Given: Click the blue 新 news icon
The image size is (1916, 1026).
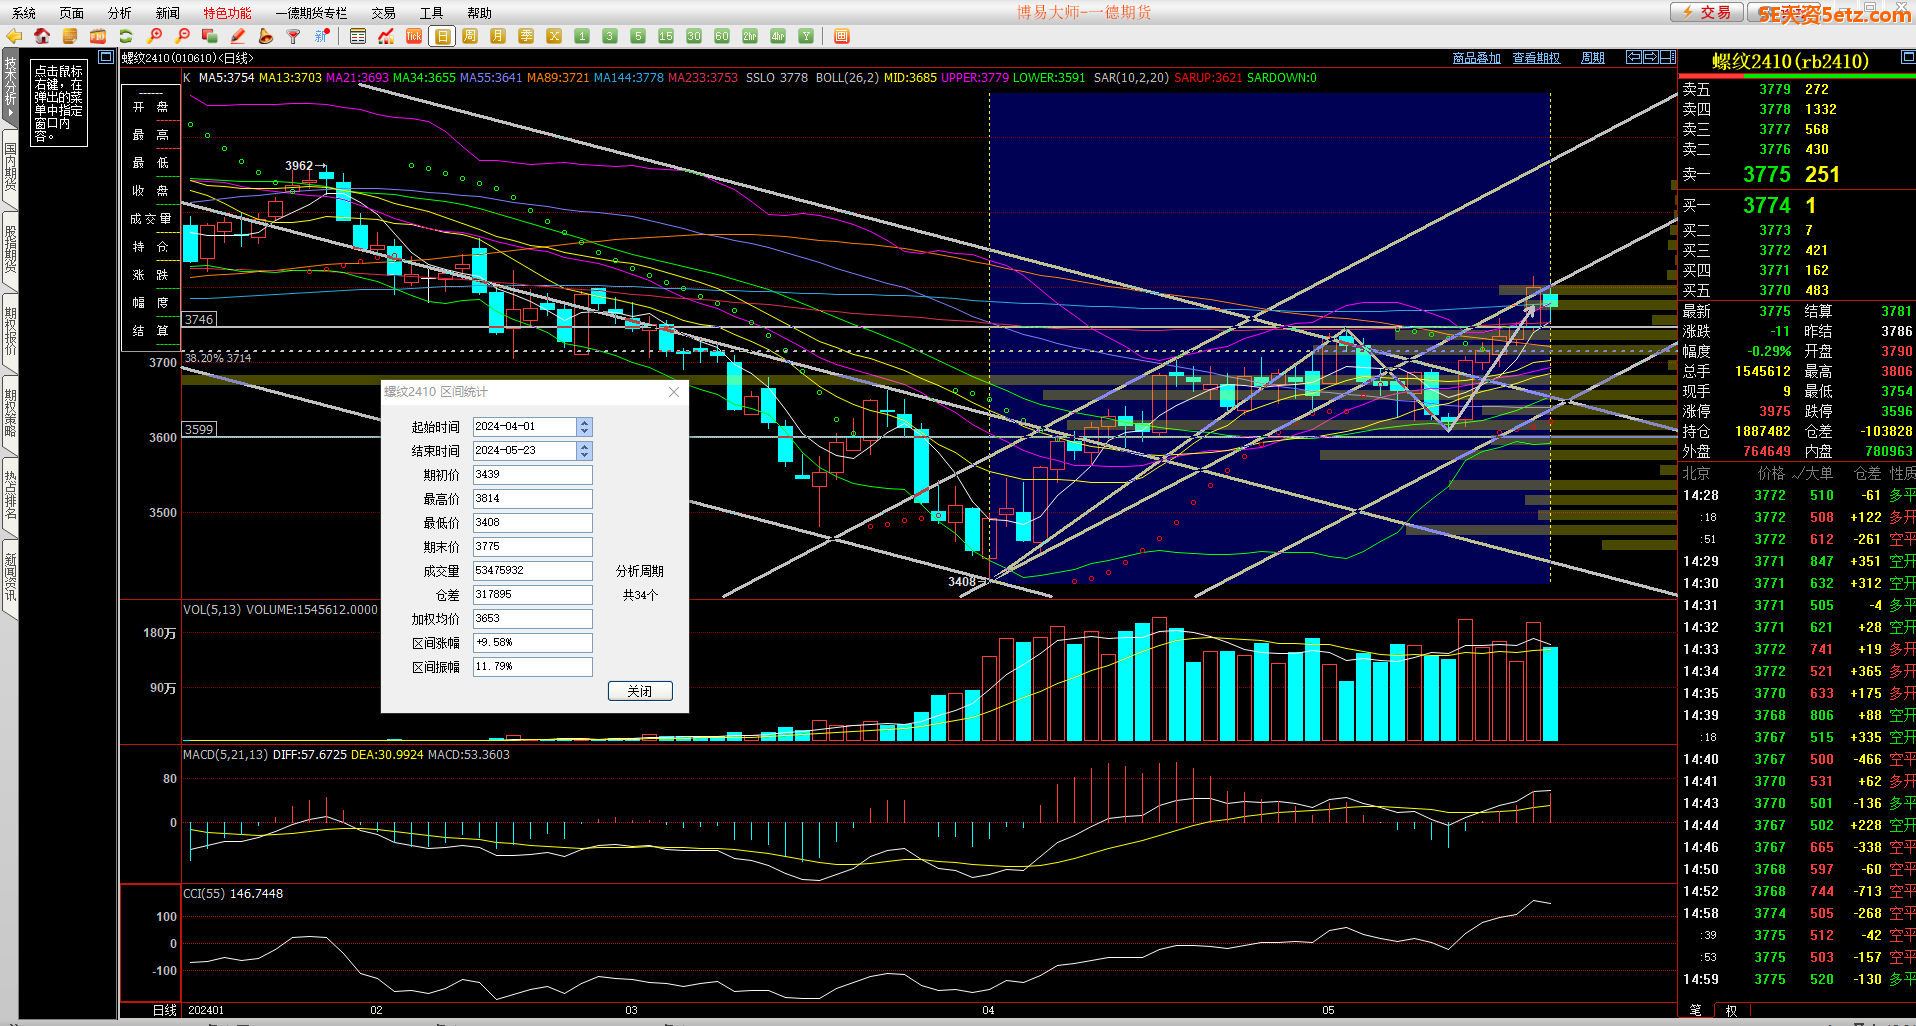Looking at the screenshot, I should pyautogui.click(x=322, y=36).
